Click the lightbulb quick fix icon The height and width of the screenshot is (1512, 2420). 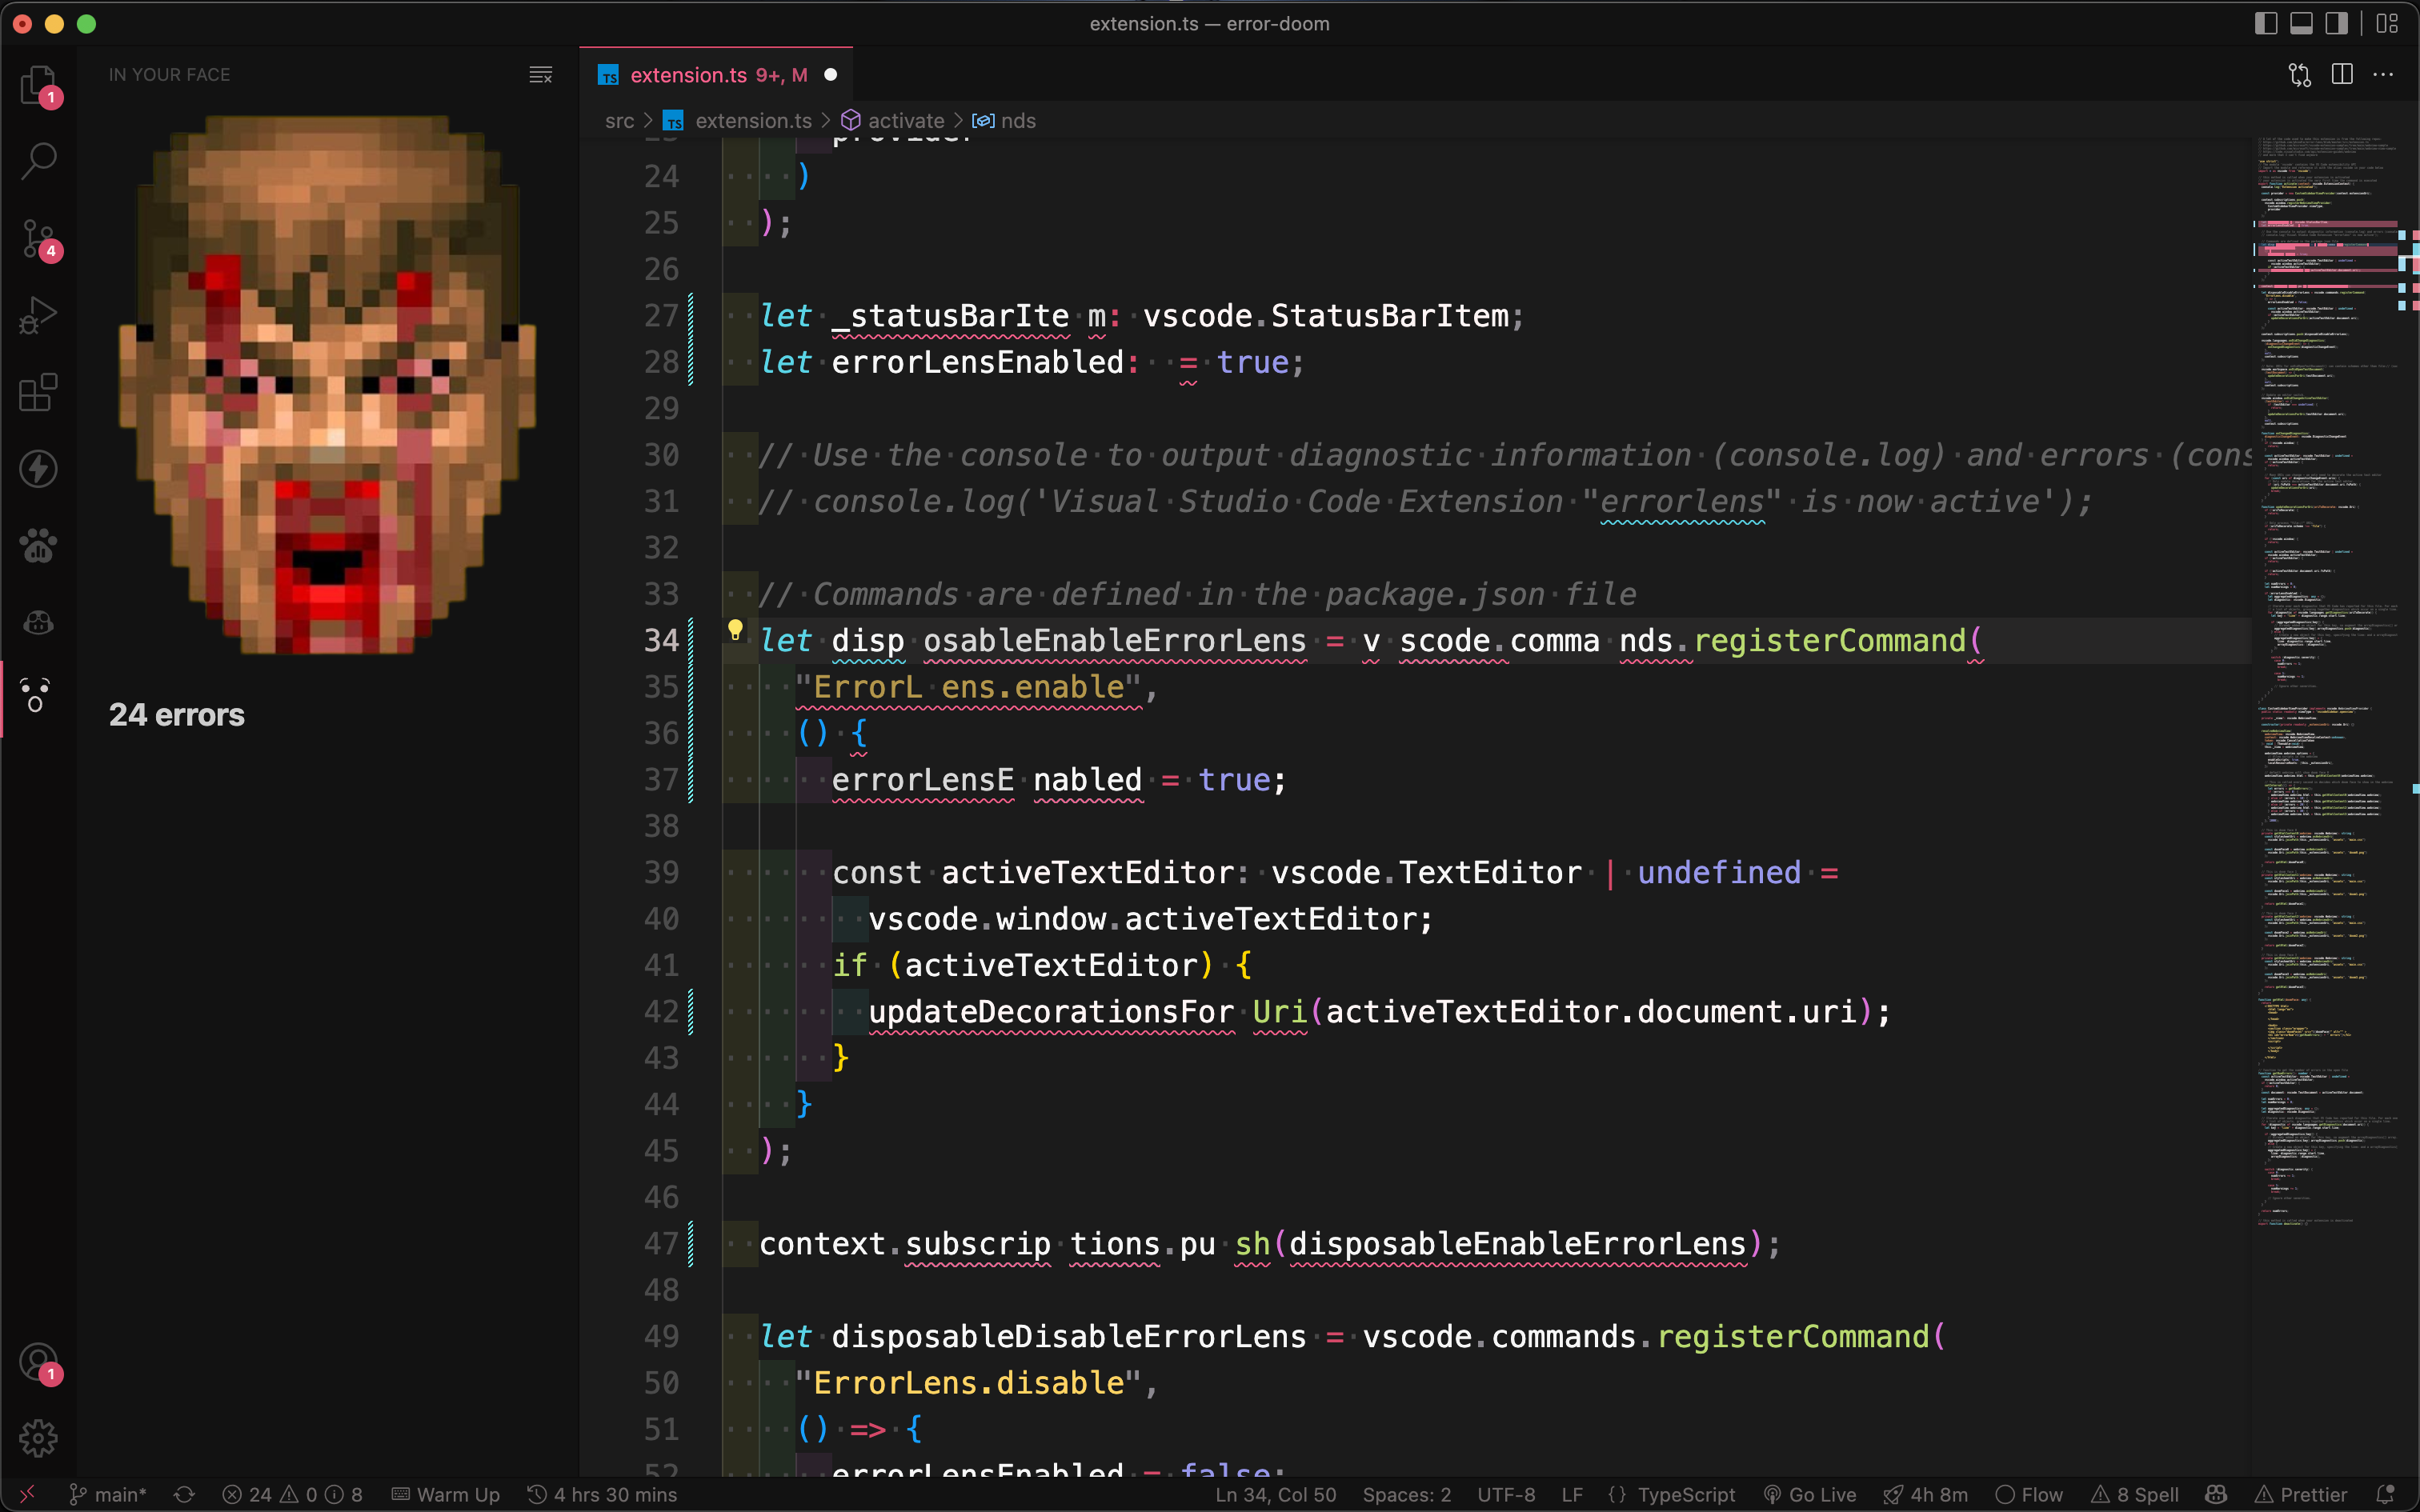point(735,629)
